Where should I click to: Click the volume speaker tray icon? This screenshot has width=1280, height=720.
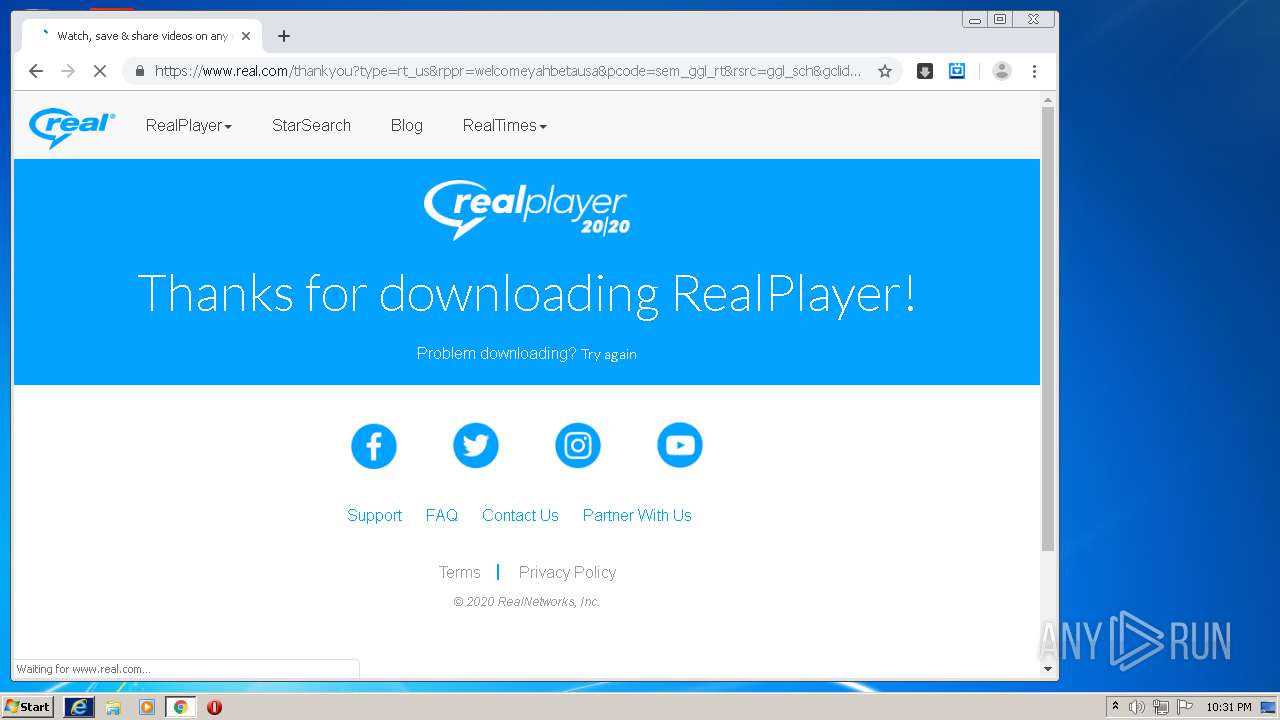pyautogui.click(x=1137, y=707)
